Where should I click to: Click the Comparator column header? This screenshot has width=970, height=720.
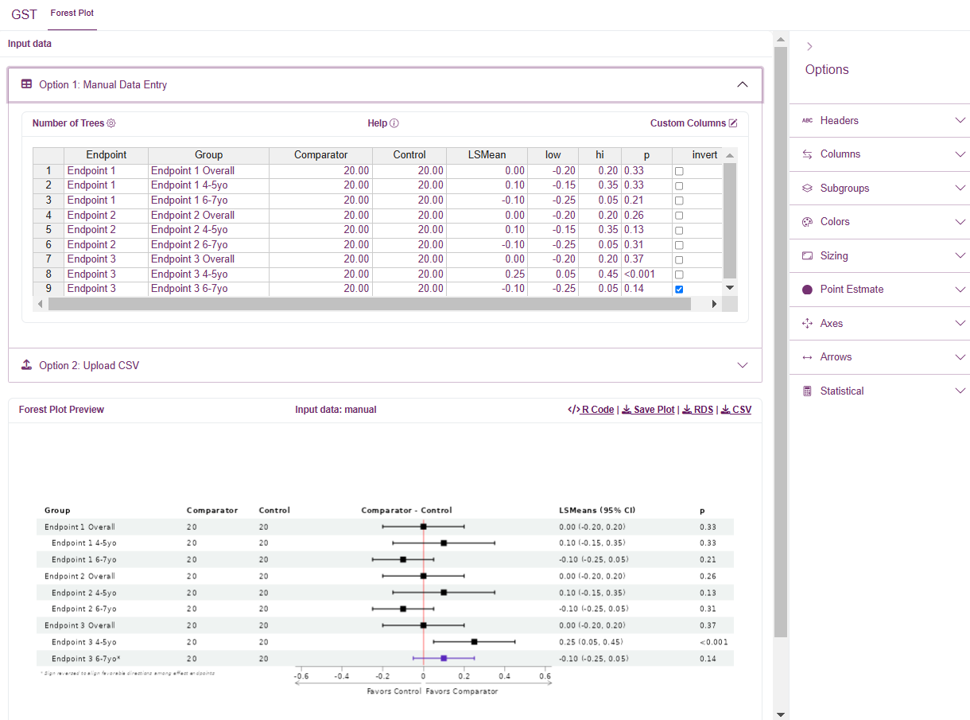[x=321, y=155]
